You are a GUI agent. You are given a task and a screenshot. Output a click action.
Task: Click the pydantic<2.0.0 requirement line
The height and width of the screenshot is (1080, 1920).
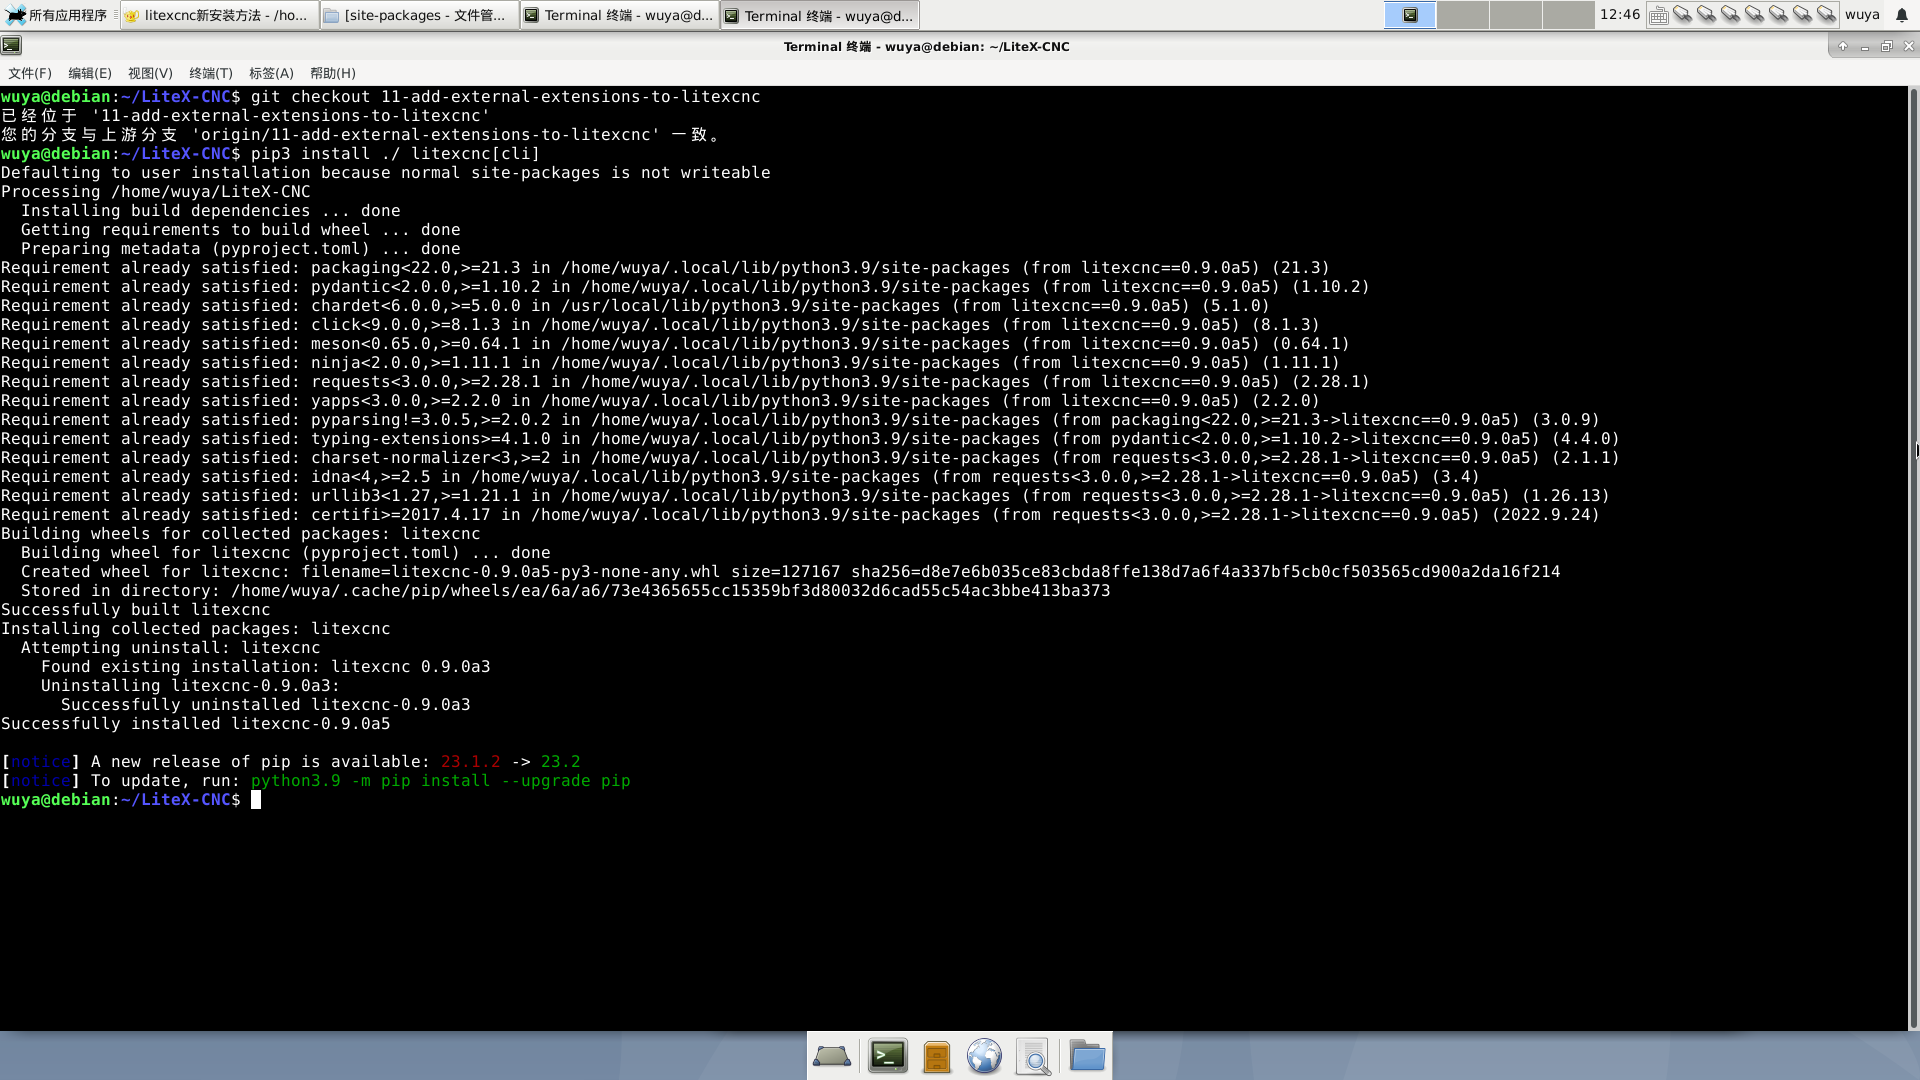(x=685, y=287)
